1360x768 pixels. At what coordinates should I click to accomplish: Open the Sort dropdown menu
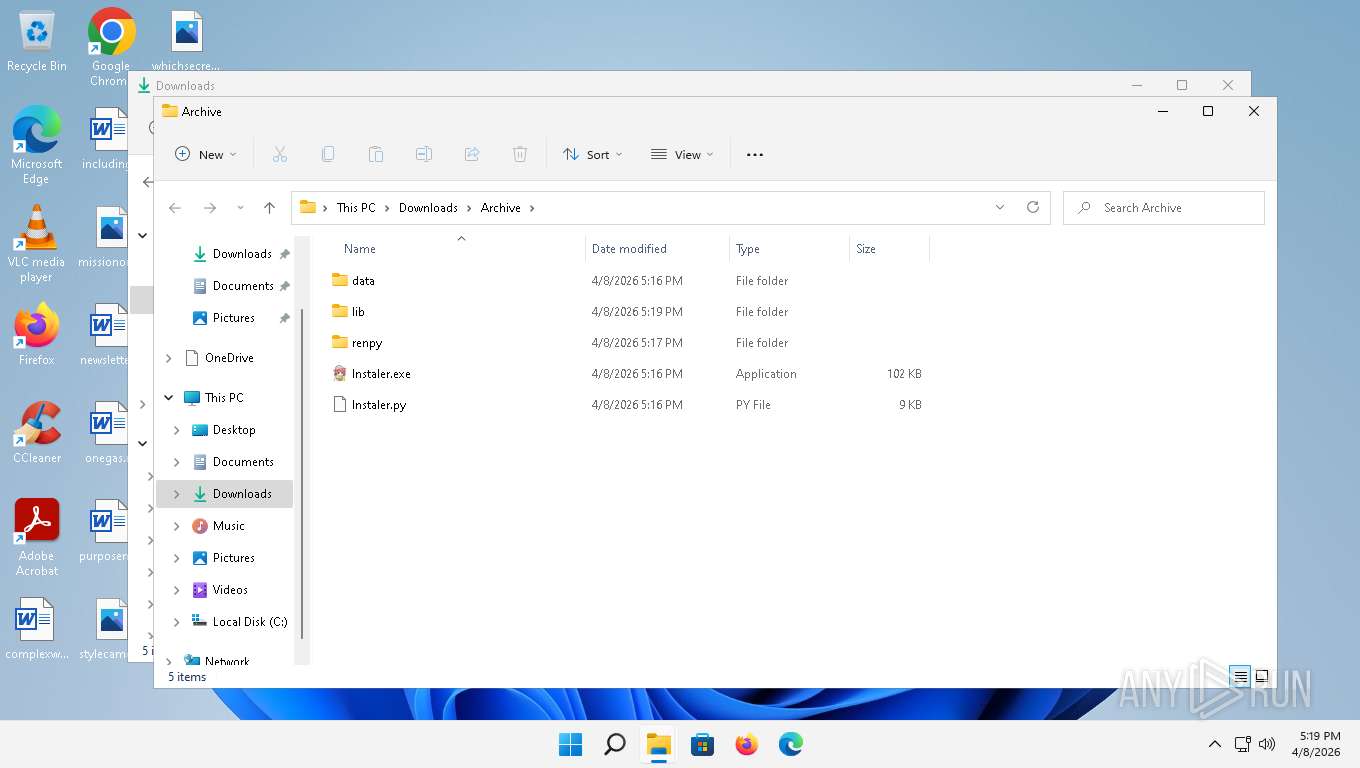592,154
